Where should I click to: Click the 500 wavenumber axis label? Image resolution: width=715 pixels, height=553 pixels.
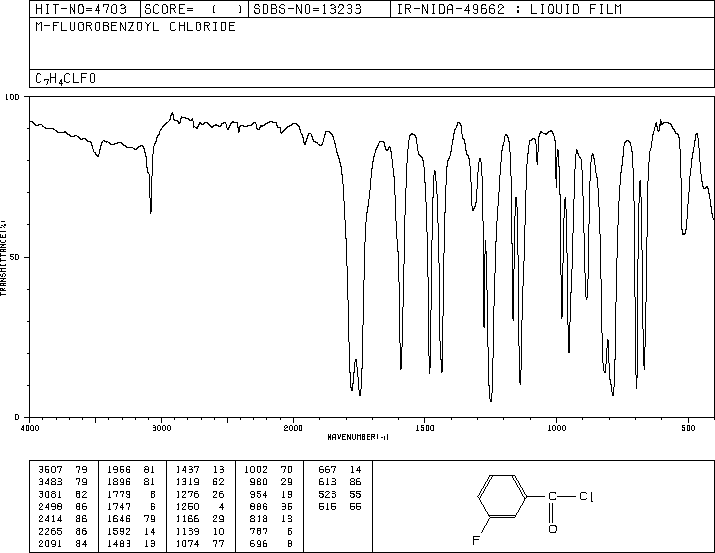[688, 428]
